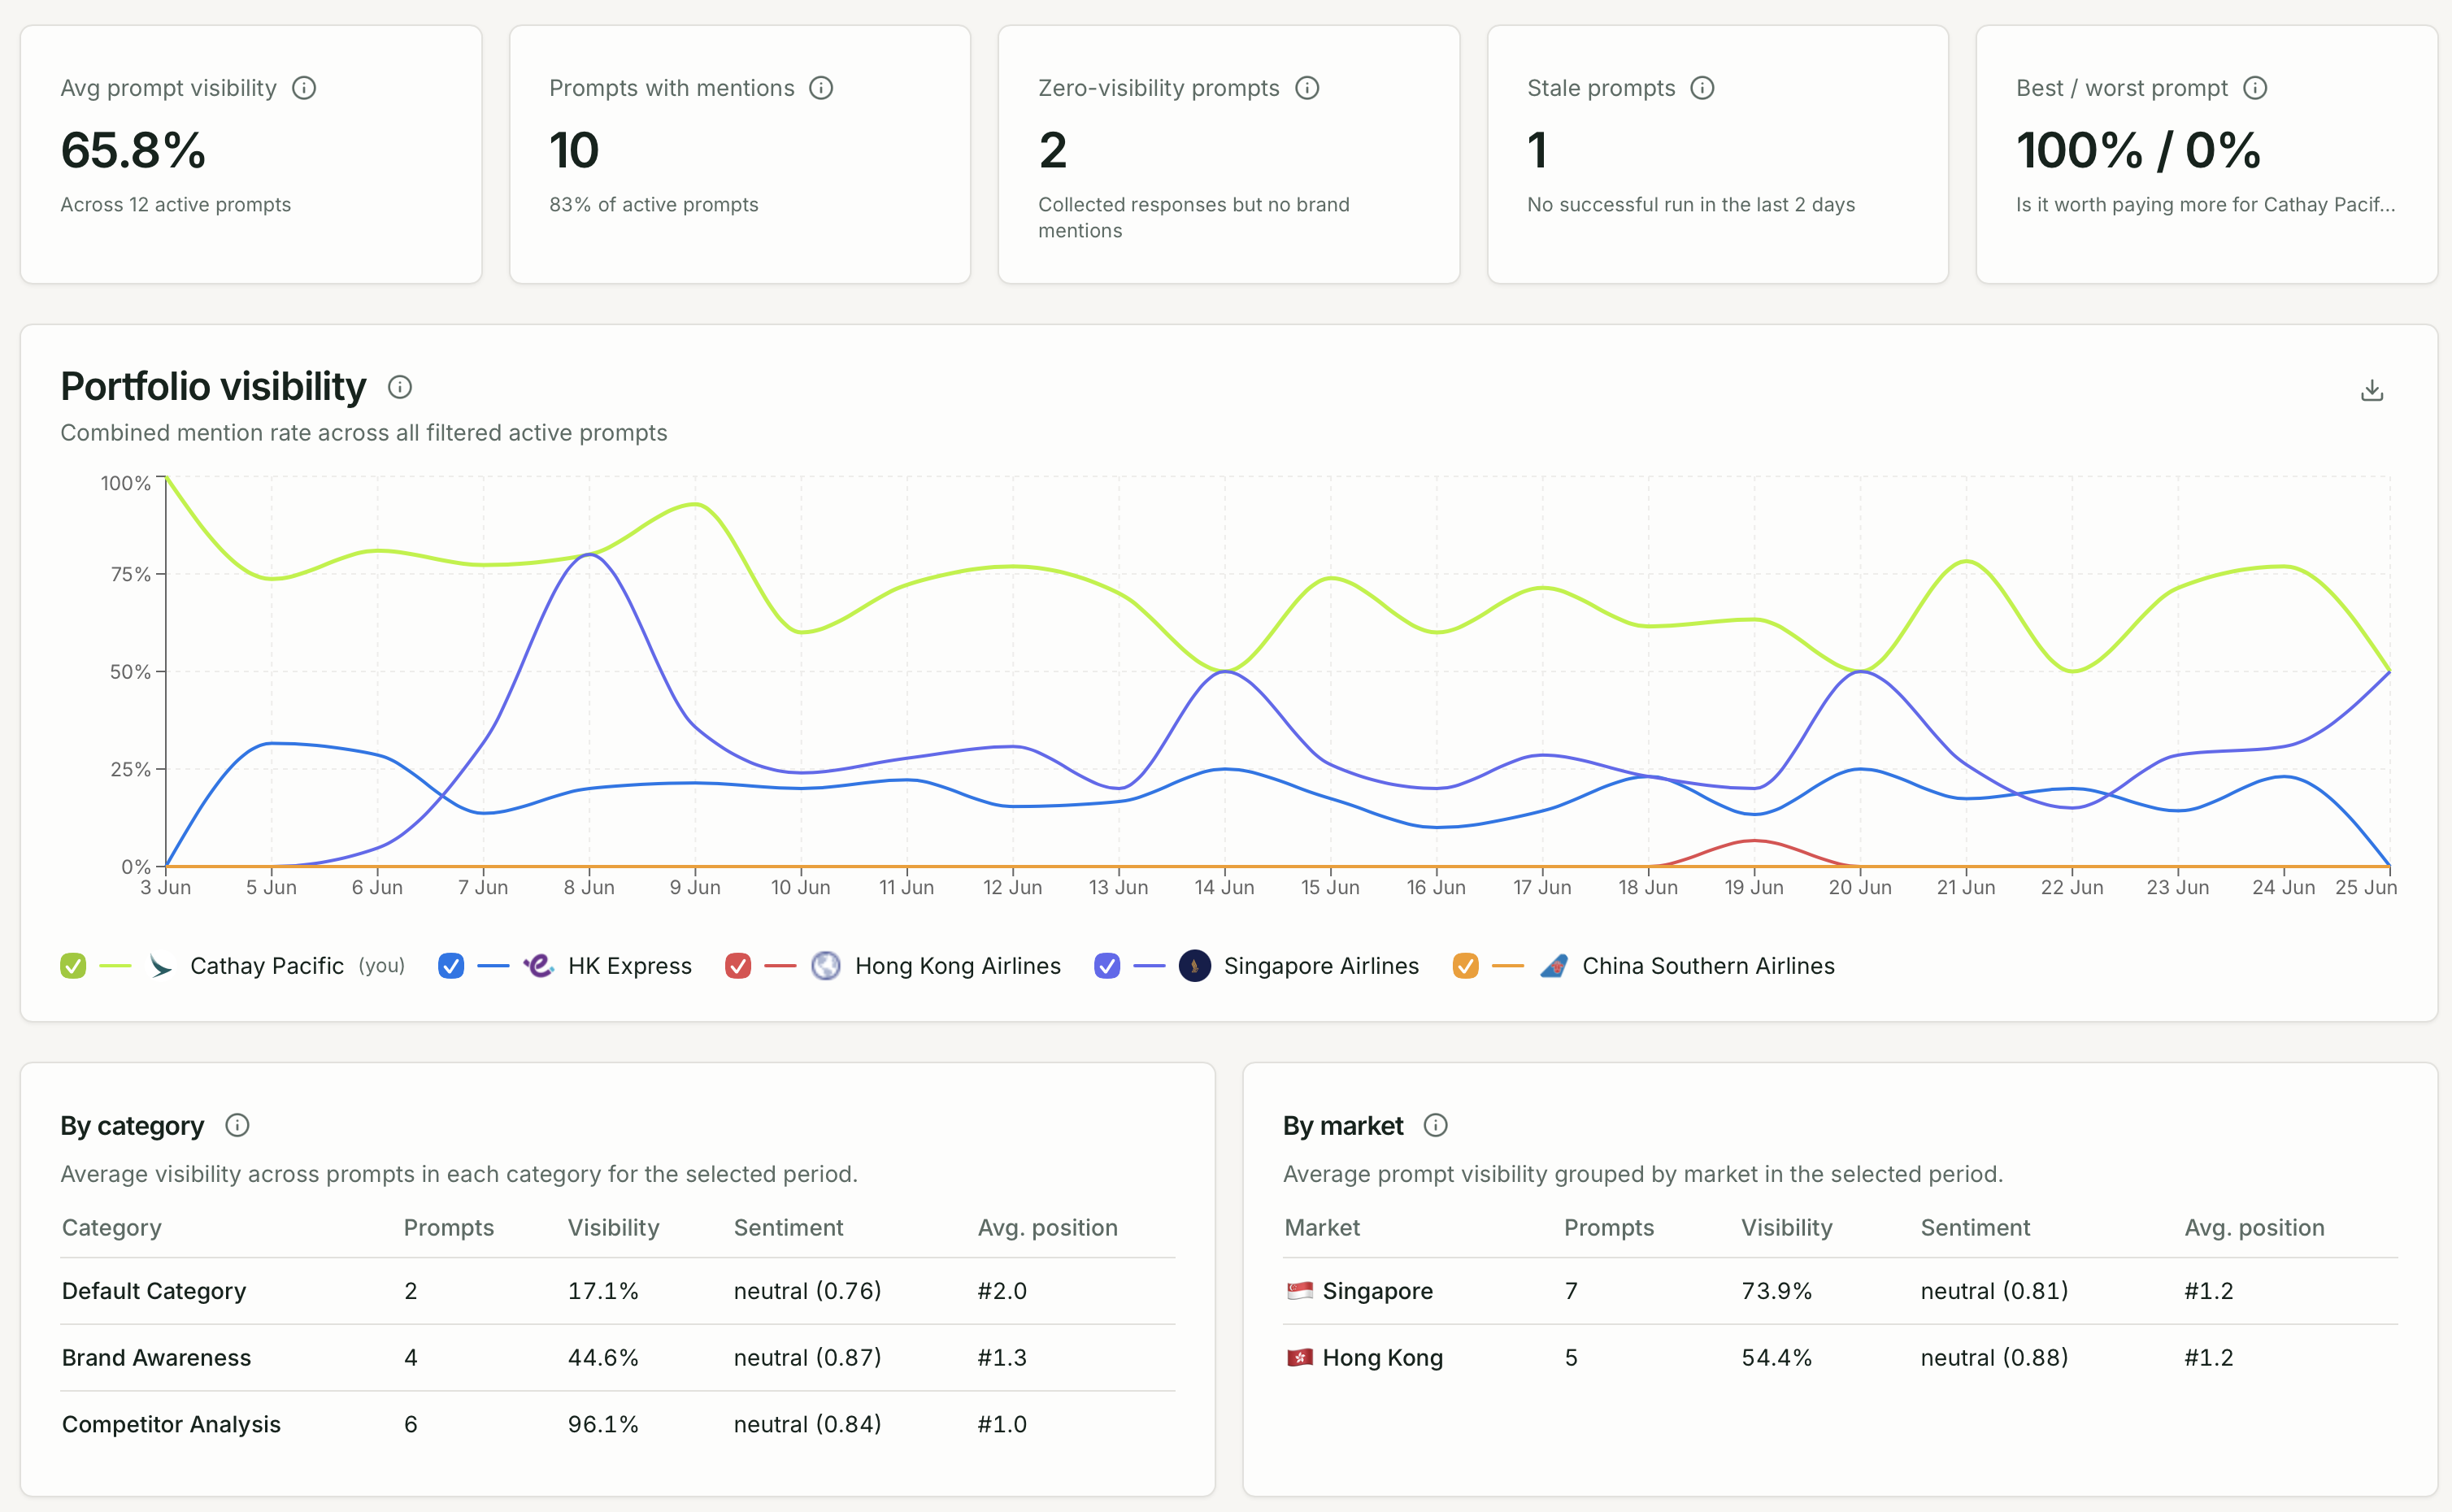Click info icon beside Best / worst prompt
The image size is (2452, 1512).
click(x=2255, y=88)
